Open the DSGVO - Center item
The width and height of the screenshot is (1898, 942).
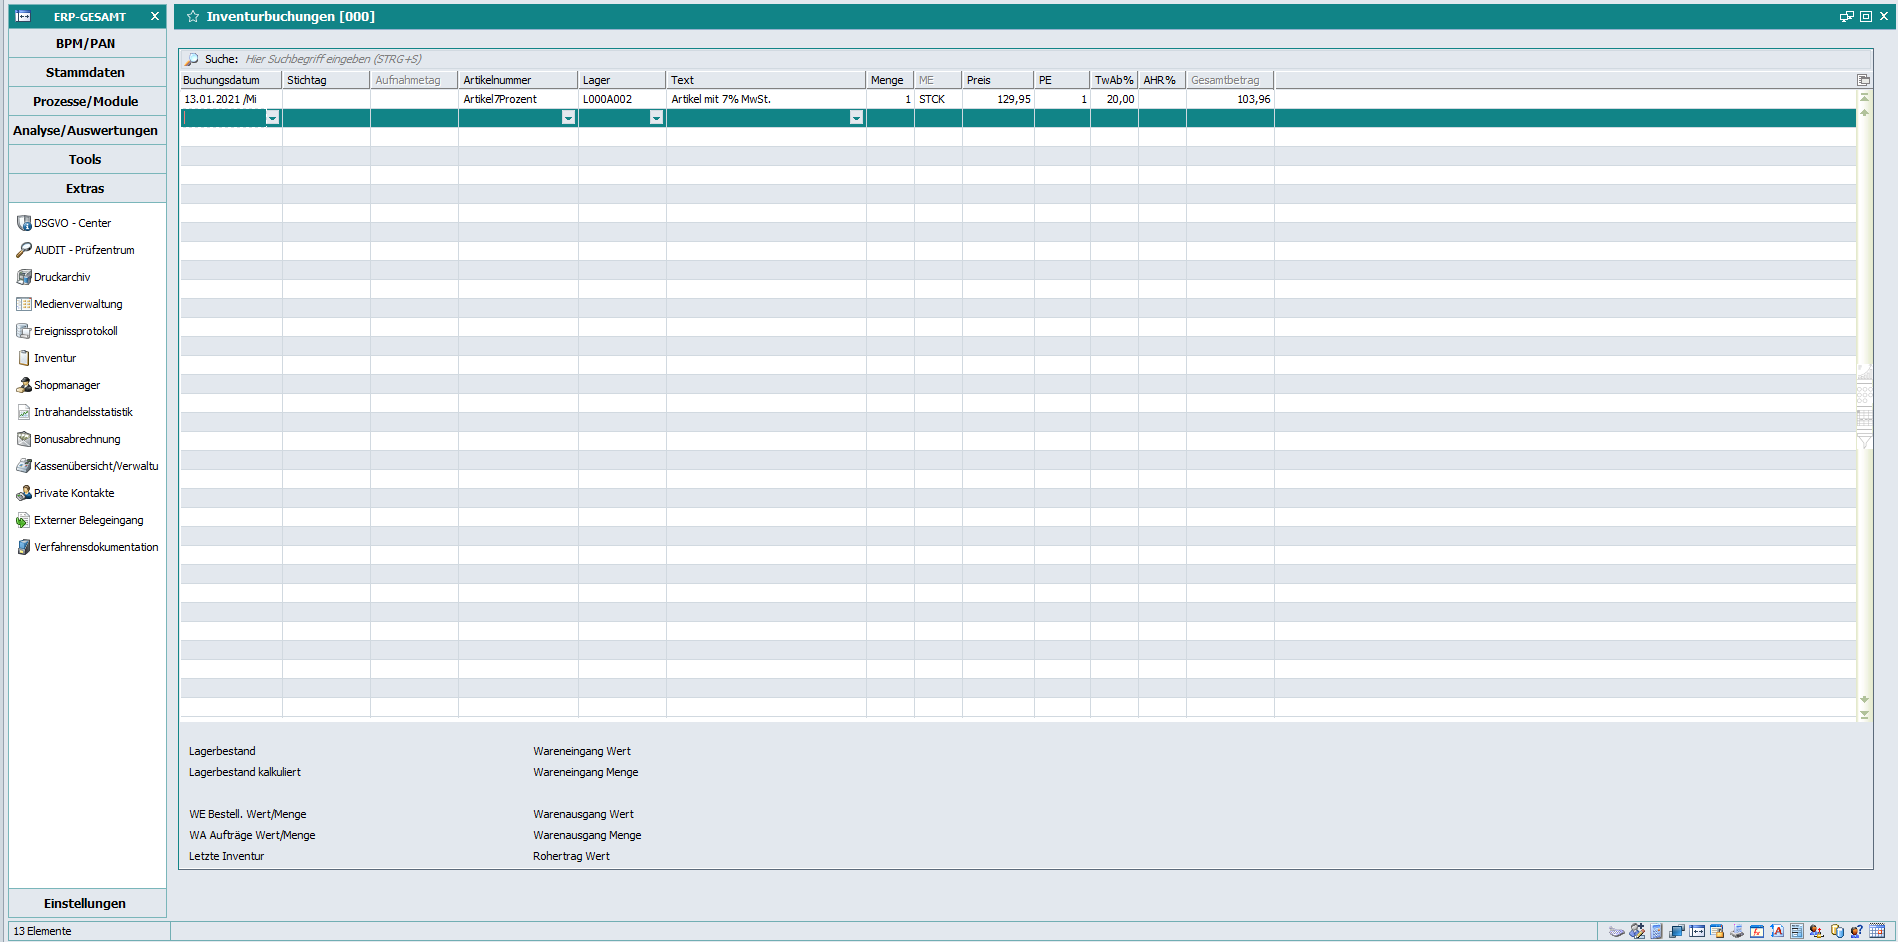72,223
